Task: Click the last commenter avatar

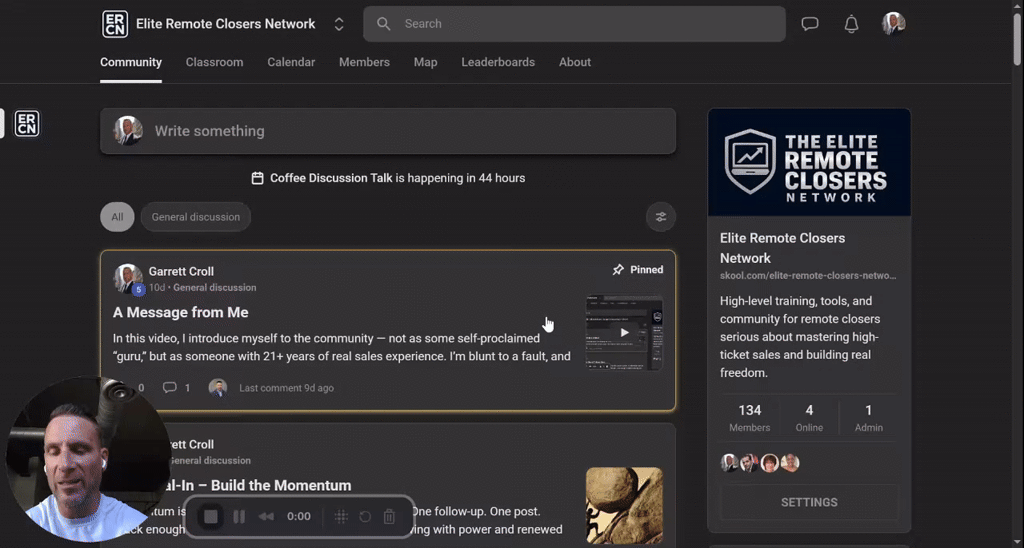Action: pyautogui.click(x=217, y=387)
